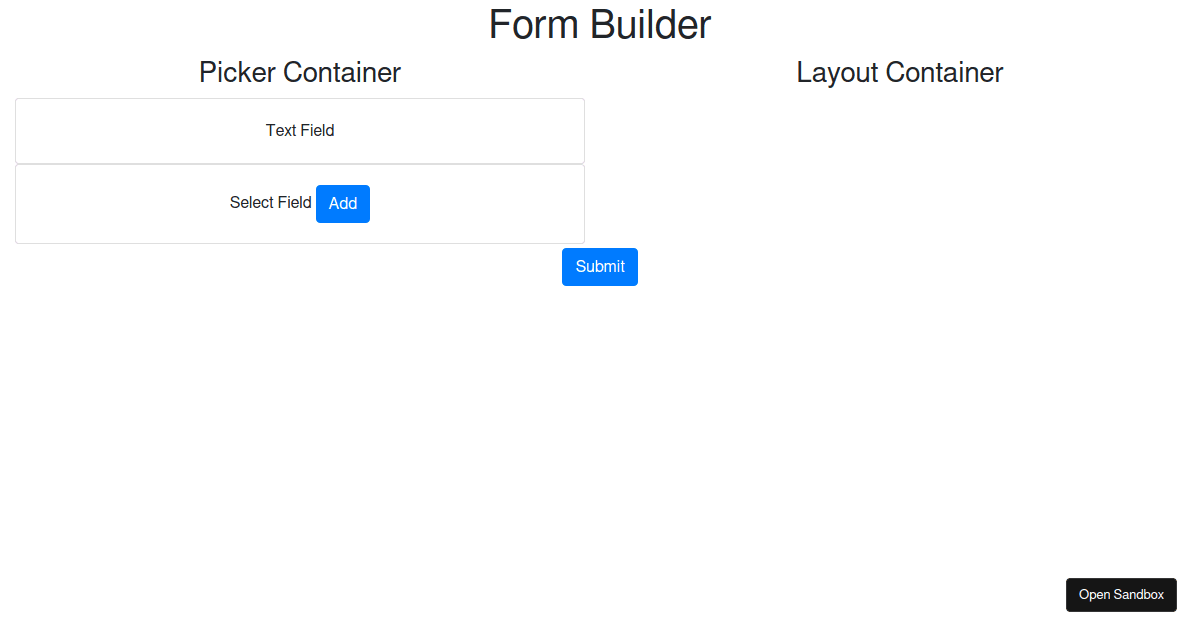Click the Layout Container heading
The image size is (1200, 630).
tap(899, 72)
